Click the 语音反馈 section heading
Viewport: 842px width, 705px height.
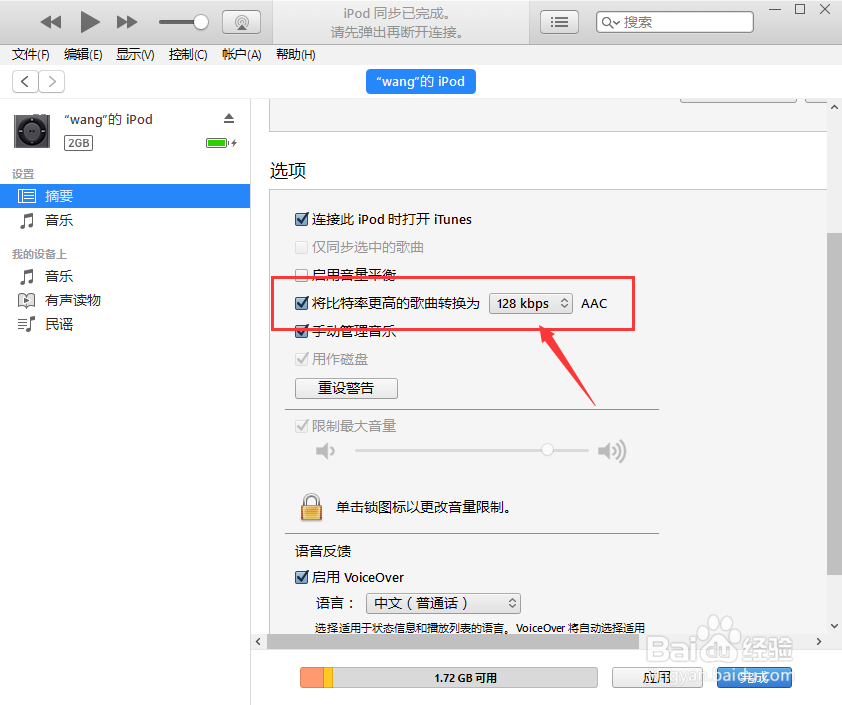323,551
